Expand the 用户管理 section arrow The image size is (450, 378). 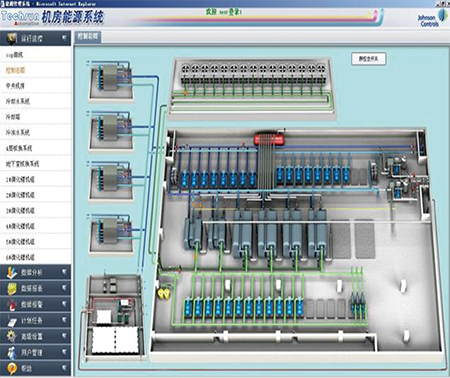[64, 352]
